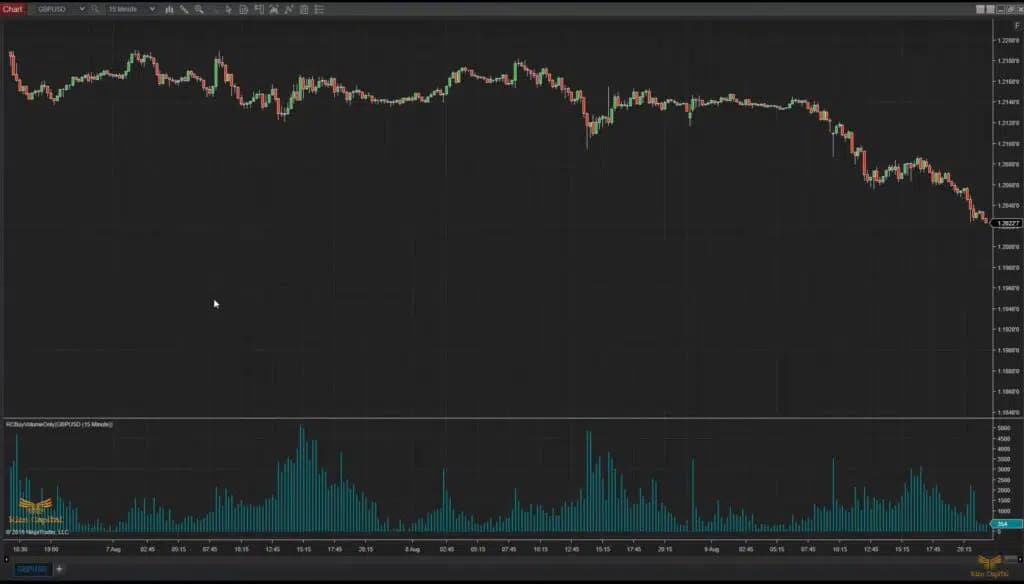
Task: Click the instrument search magnifier
Action: coord(95,9)
